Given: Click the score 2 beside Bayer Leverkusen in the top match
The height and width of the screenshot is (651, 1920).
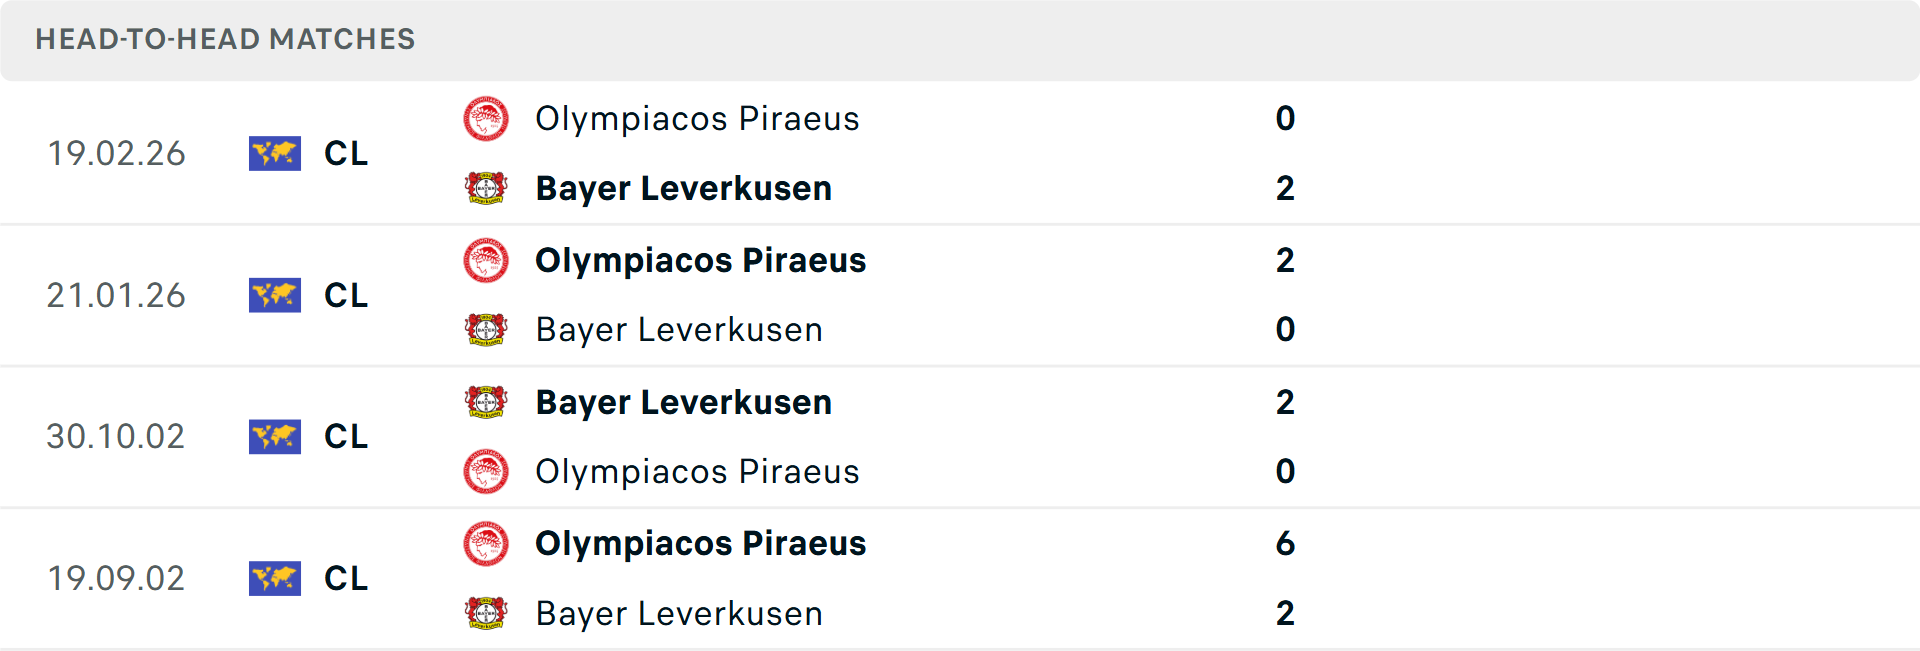Looking at the screenshot, I should (x=1287, y=188).
